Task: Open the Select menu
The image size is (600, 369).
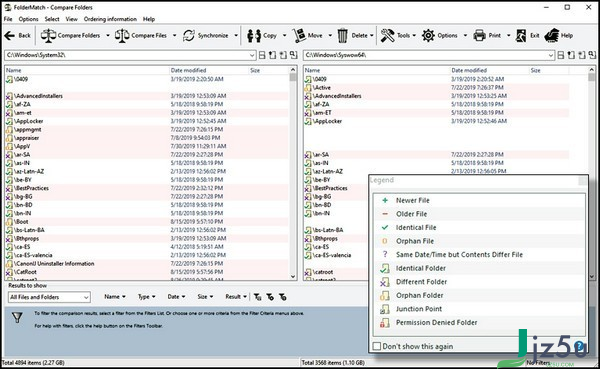Action: click(x=52, y=19)
